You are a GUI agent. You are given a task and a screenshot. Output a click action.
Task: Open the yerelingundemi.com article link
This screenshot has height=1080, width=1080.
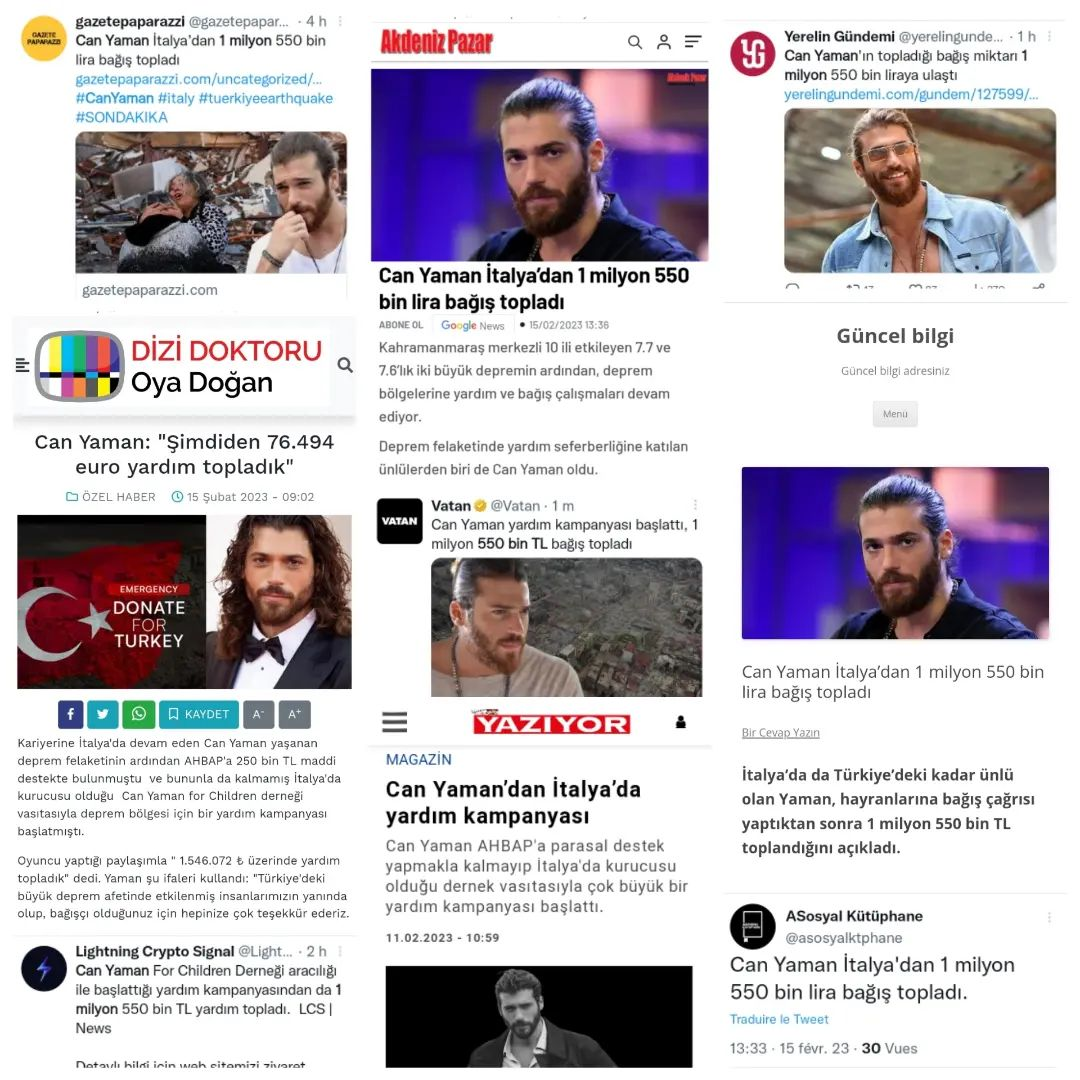(x=911, y=94)
